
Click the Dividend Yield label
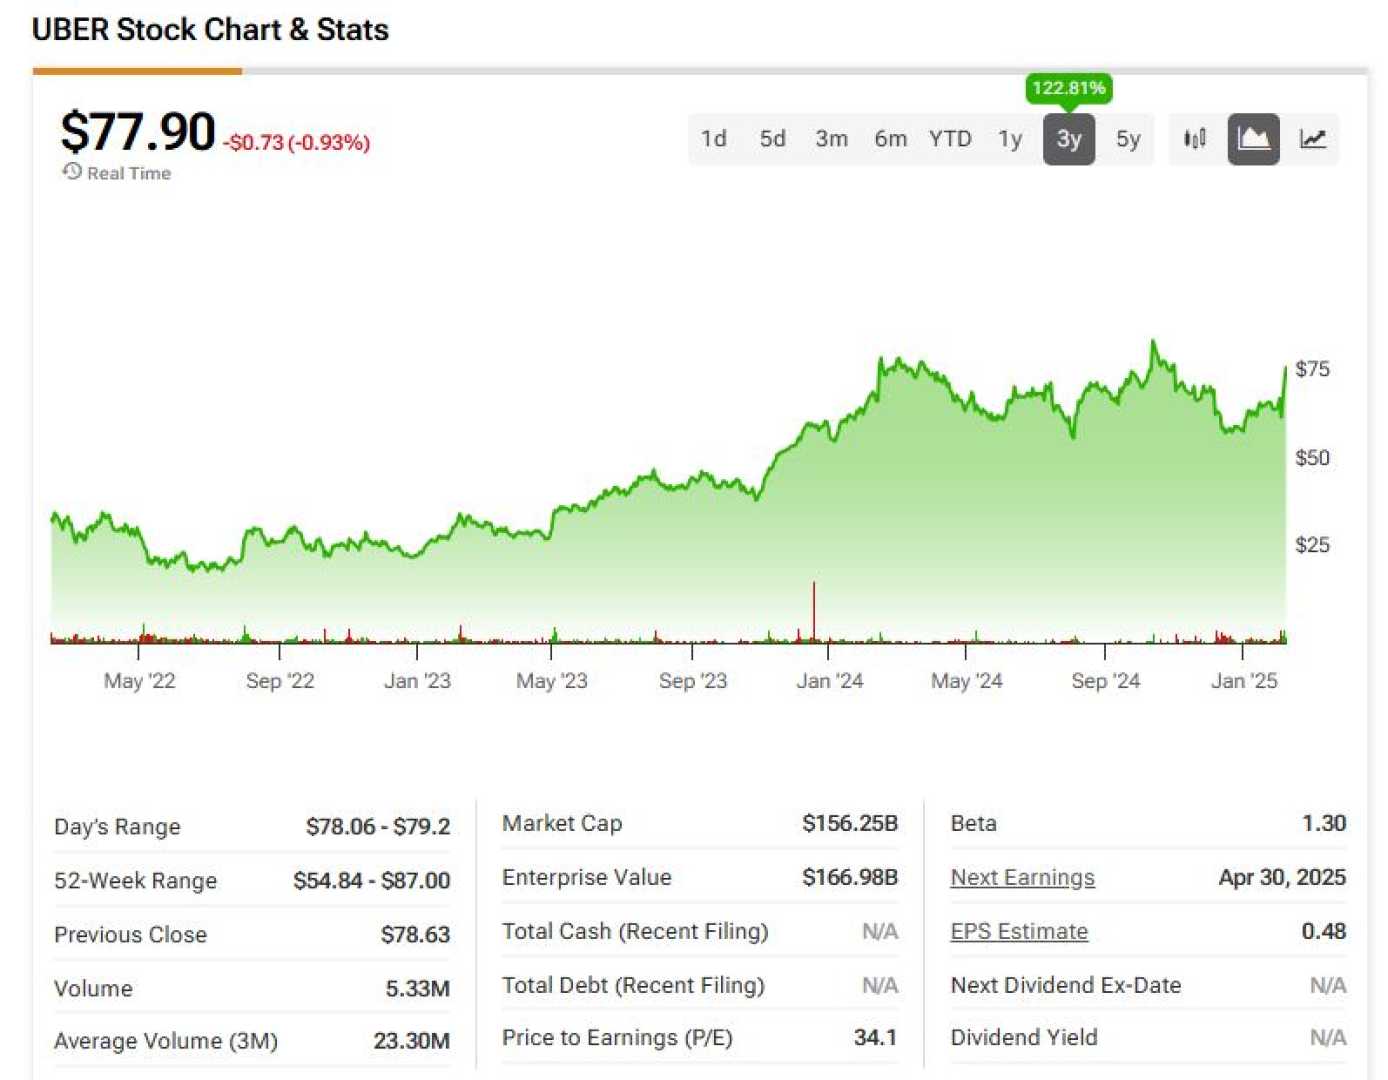coord(1024,1037)
